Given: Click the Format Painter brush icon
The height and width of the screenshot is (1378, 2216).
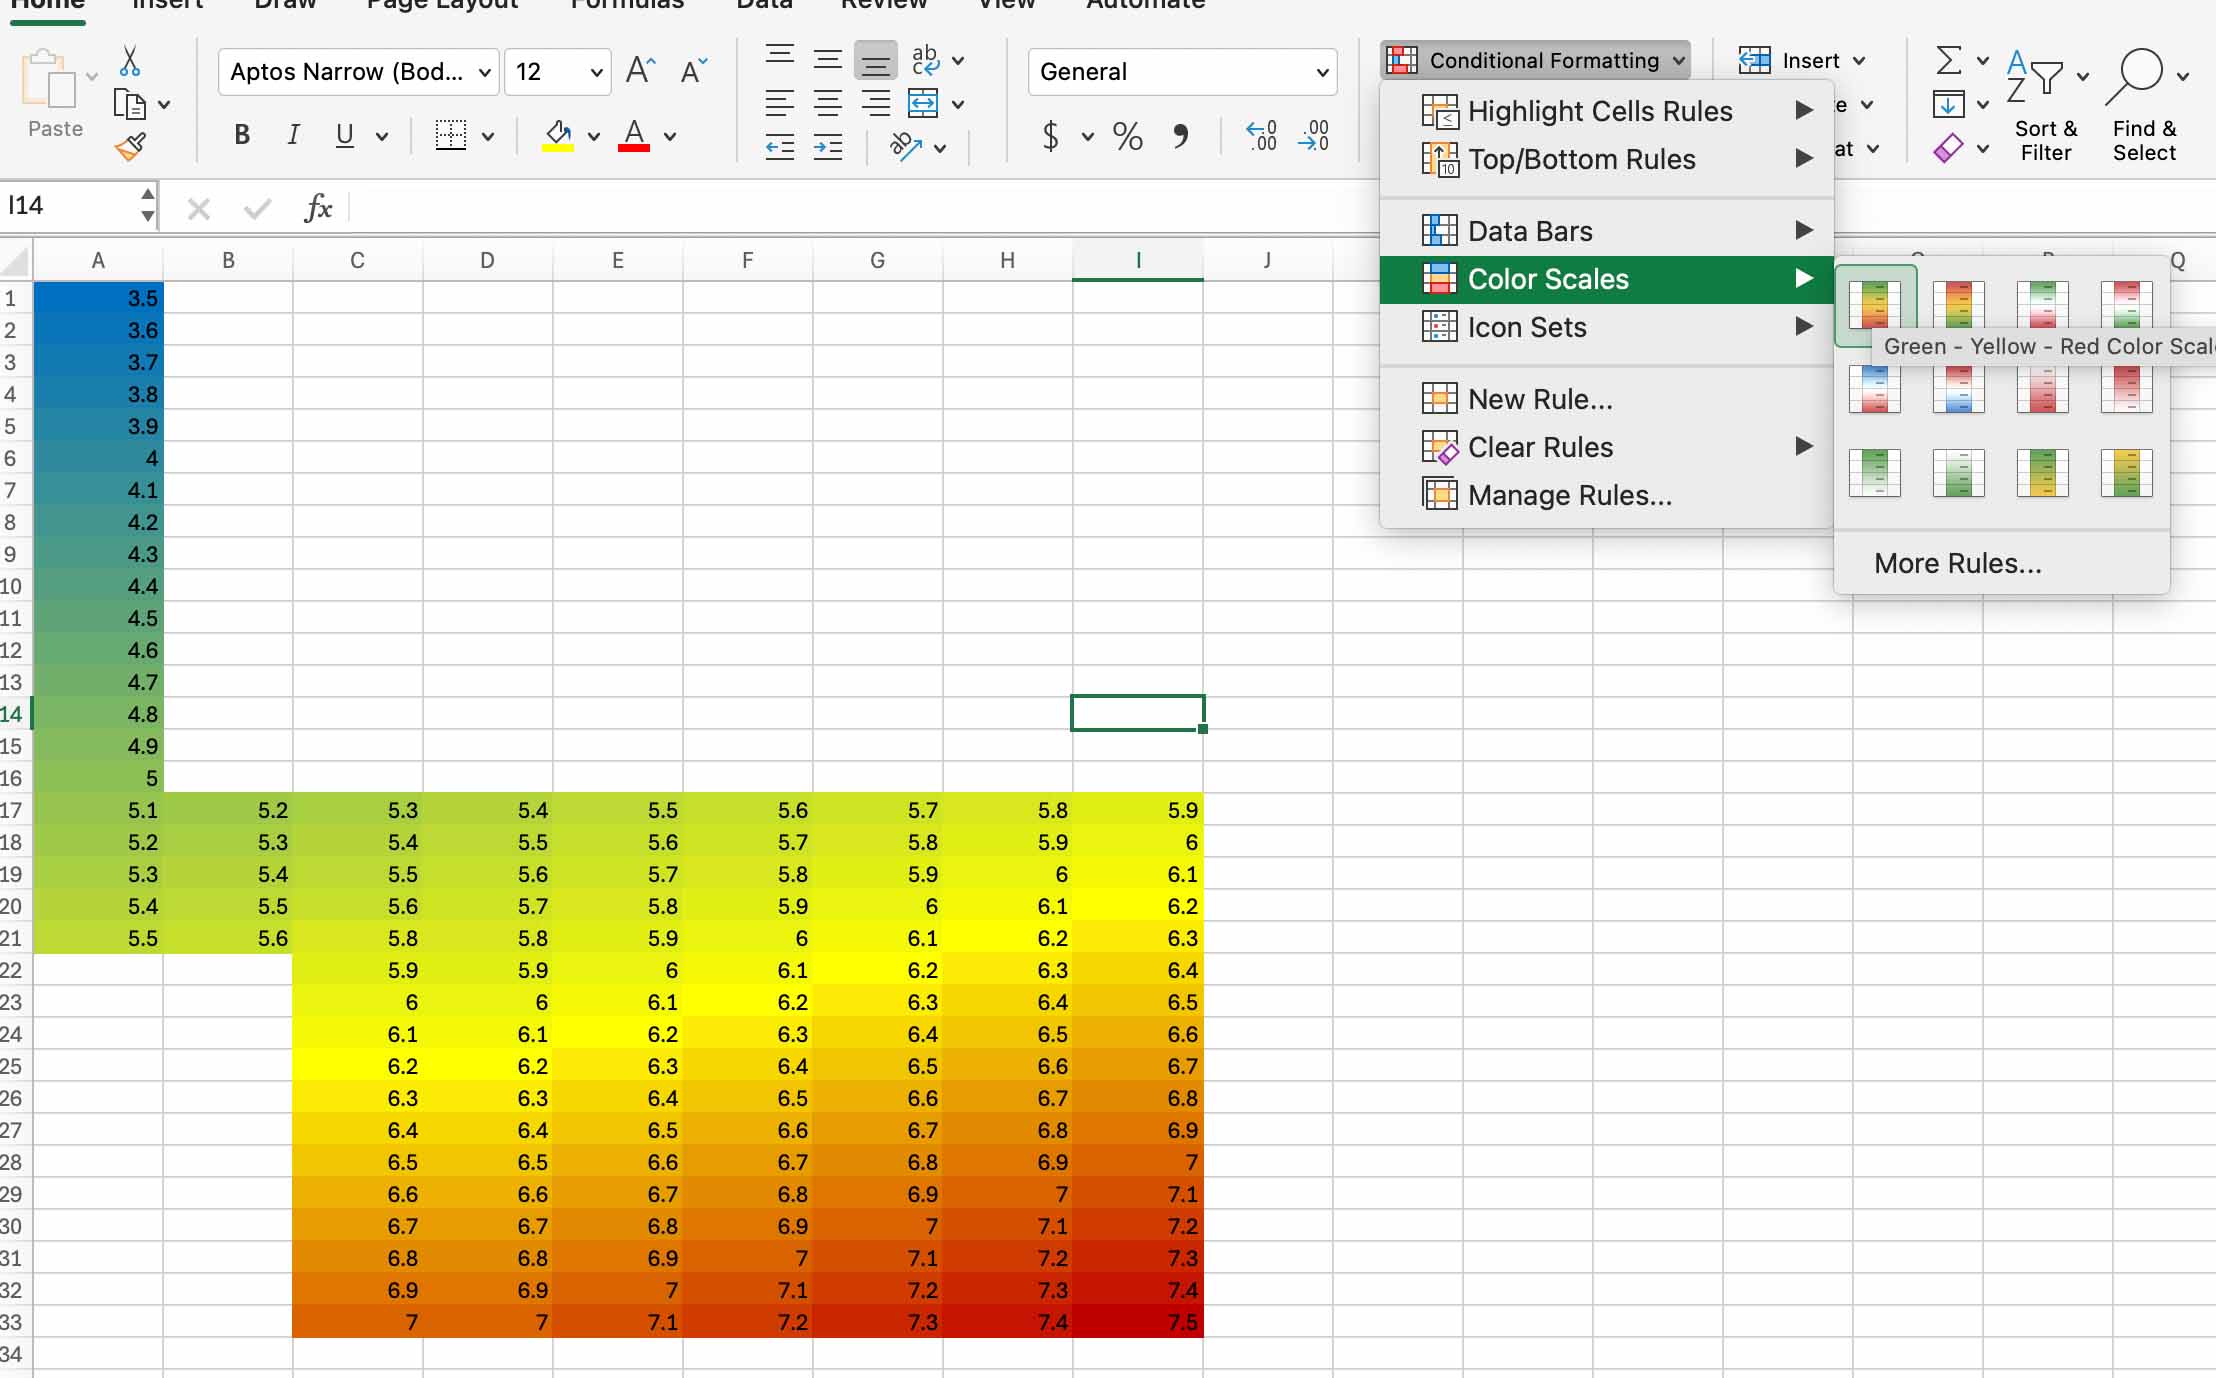Looking at the screenshot, I should click(x=130, y=148).
